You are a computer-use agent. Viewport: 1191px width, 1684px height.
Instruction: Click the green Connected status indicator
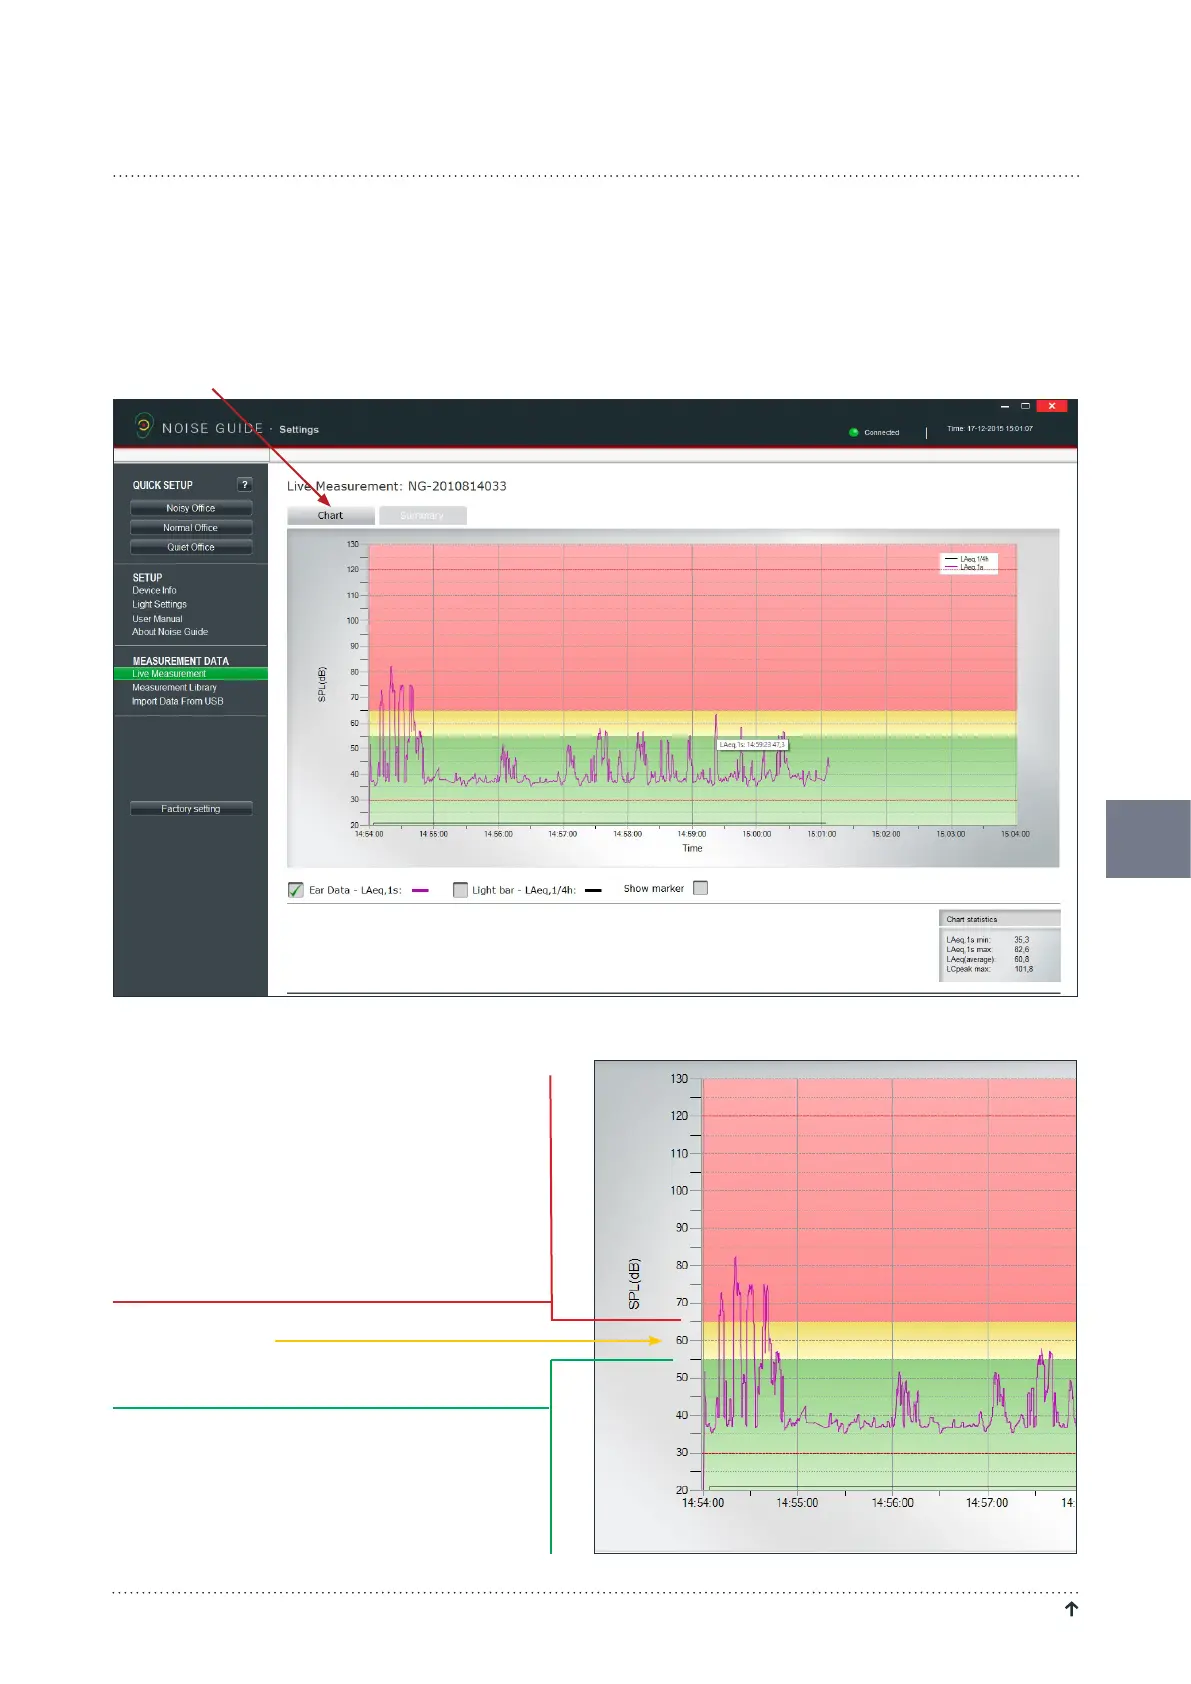854,432
